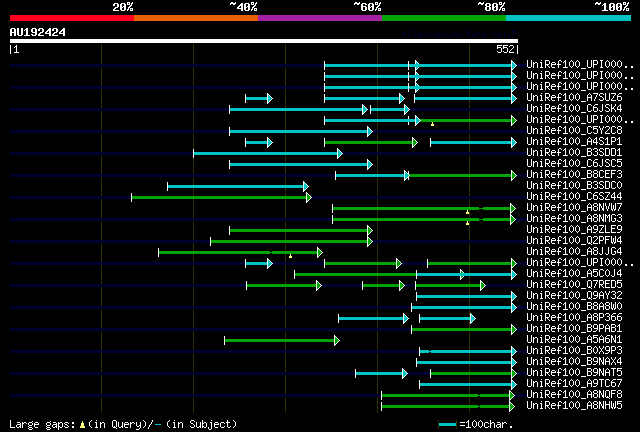Select the UniRef100_B9NAT5 label
This screenshot has height=432, width=640.
tap(574, 373)
